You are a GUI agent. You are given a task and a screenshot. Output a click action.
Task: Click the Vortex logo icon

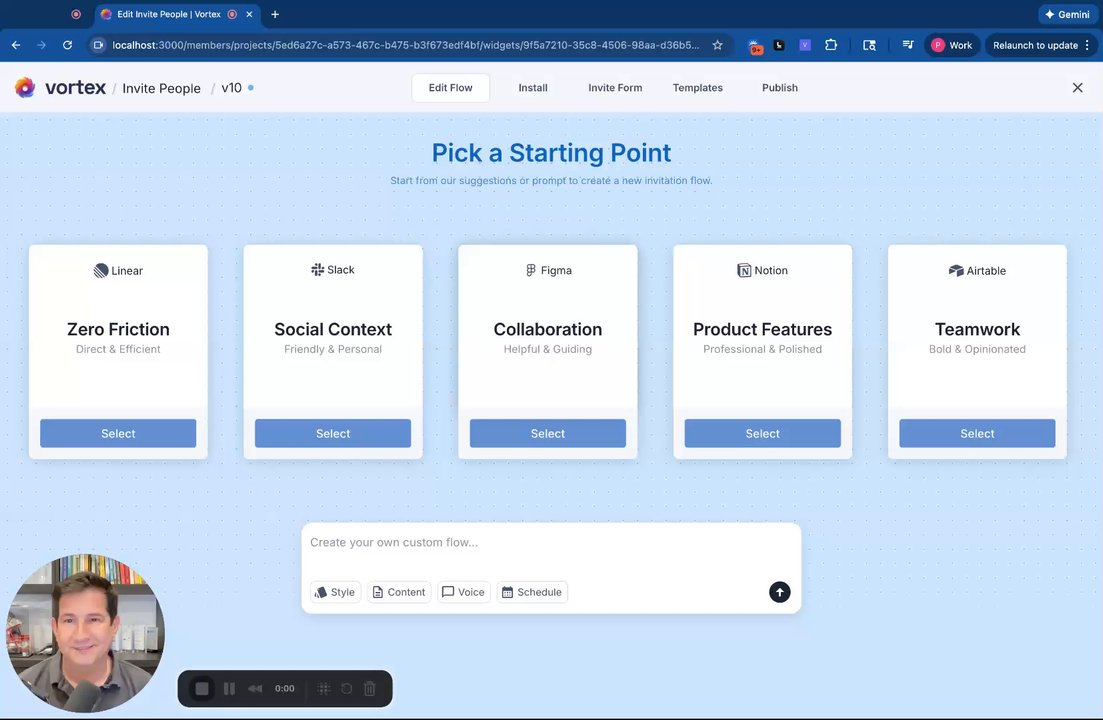click(25, 87)
